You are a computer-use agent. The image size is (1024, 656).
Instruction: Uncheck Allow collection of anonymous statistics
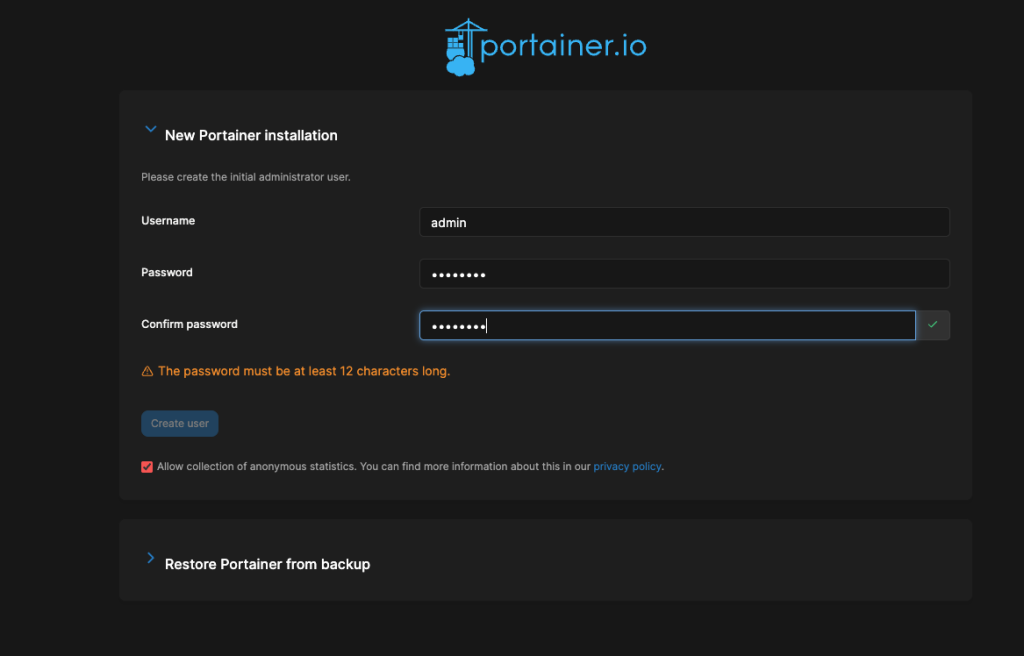tap(147, 467)
